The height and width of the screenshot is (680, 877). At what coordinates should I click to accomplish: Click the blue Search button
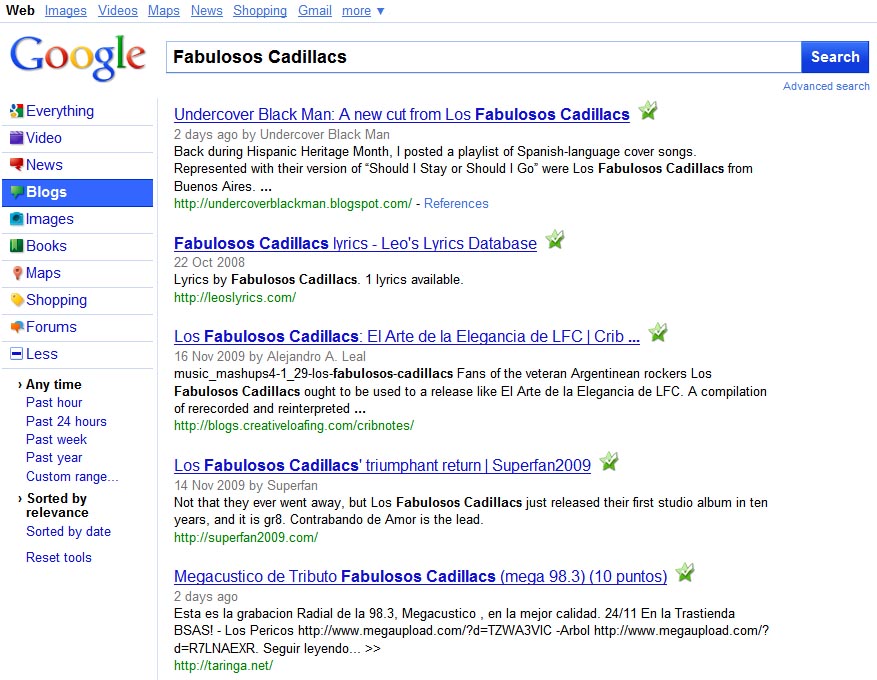pos(834,57)
